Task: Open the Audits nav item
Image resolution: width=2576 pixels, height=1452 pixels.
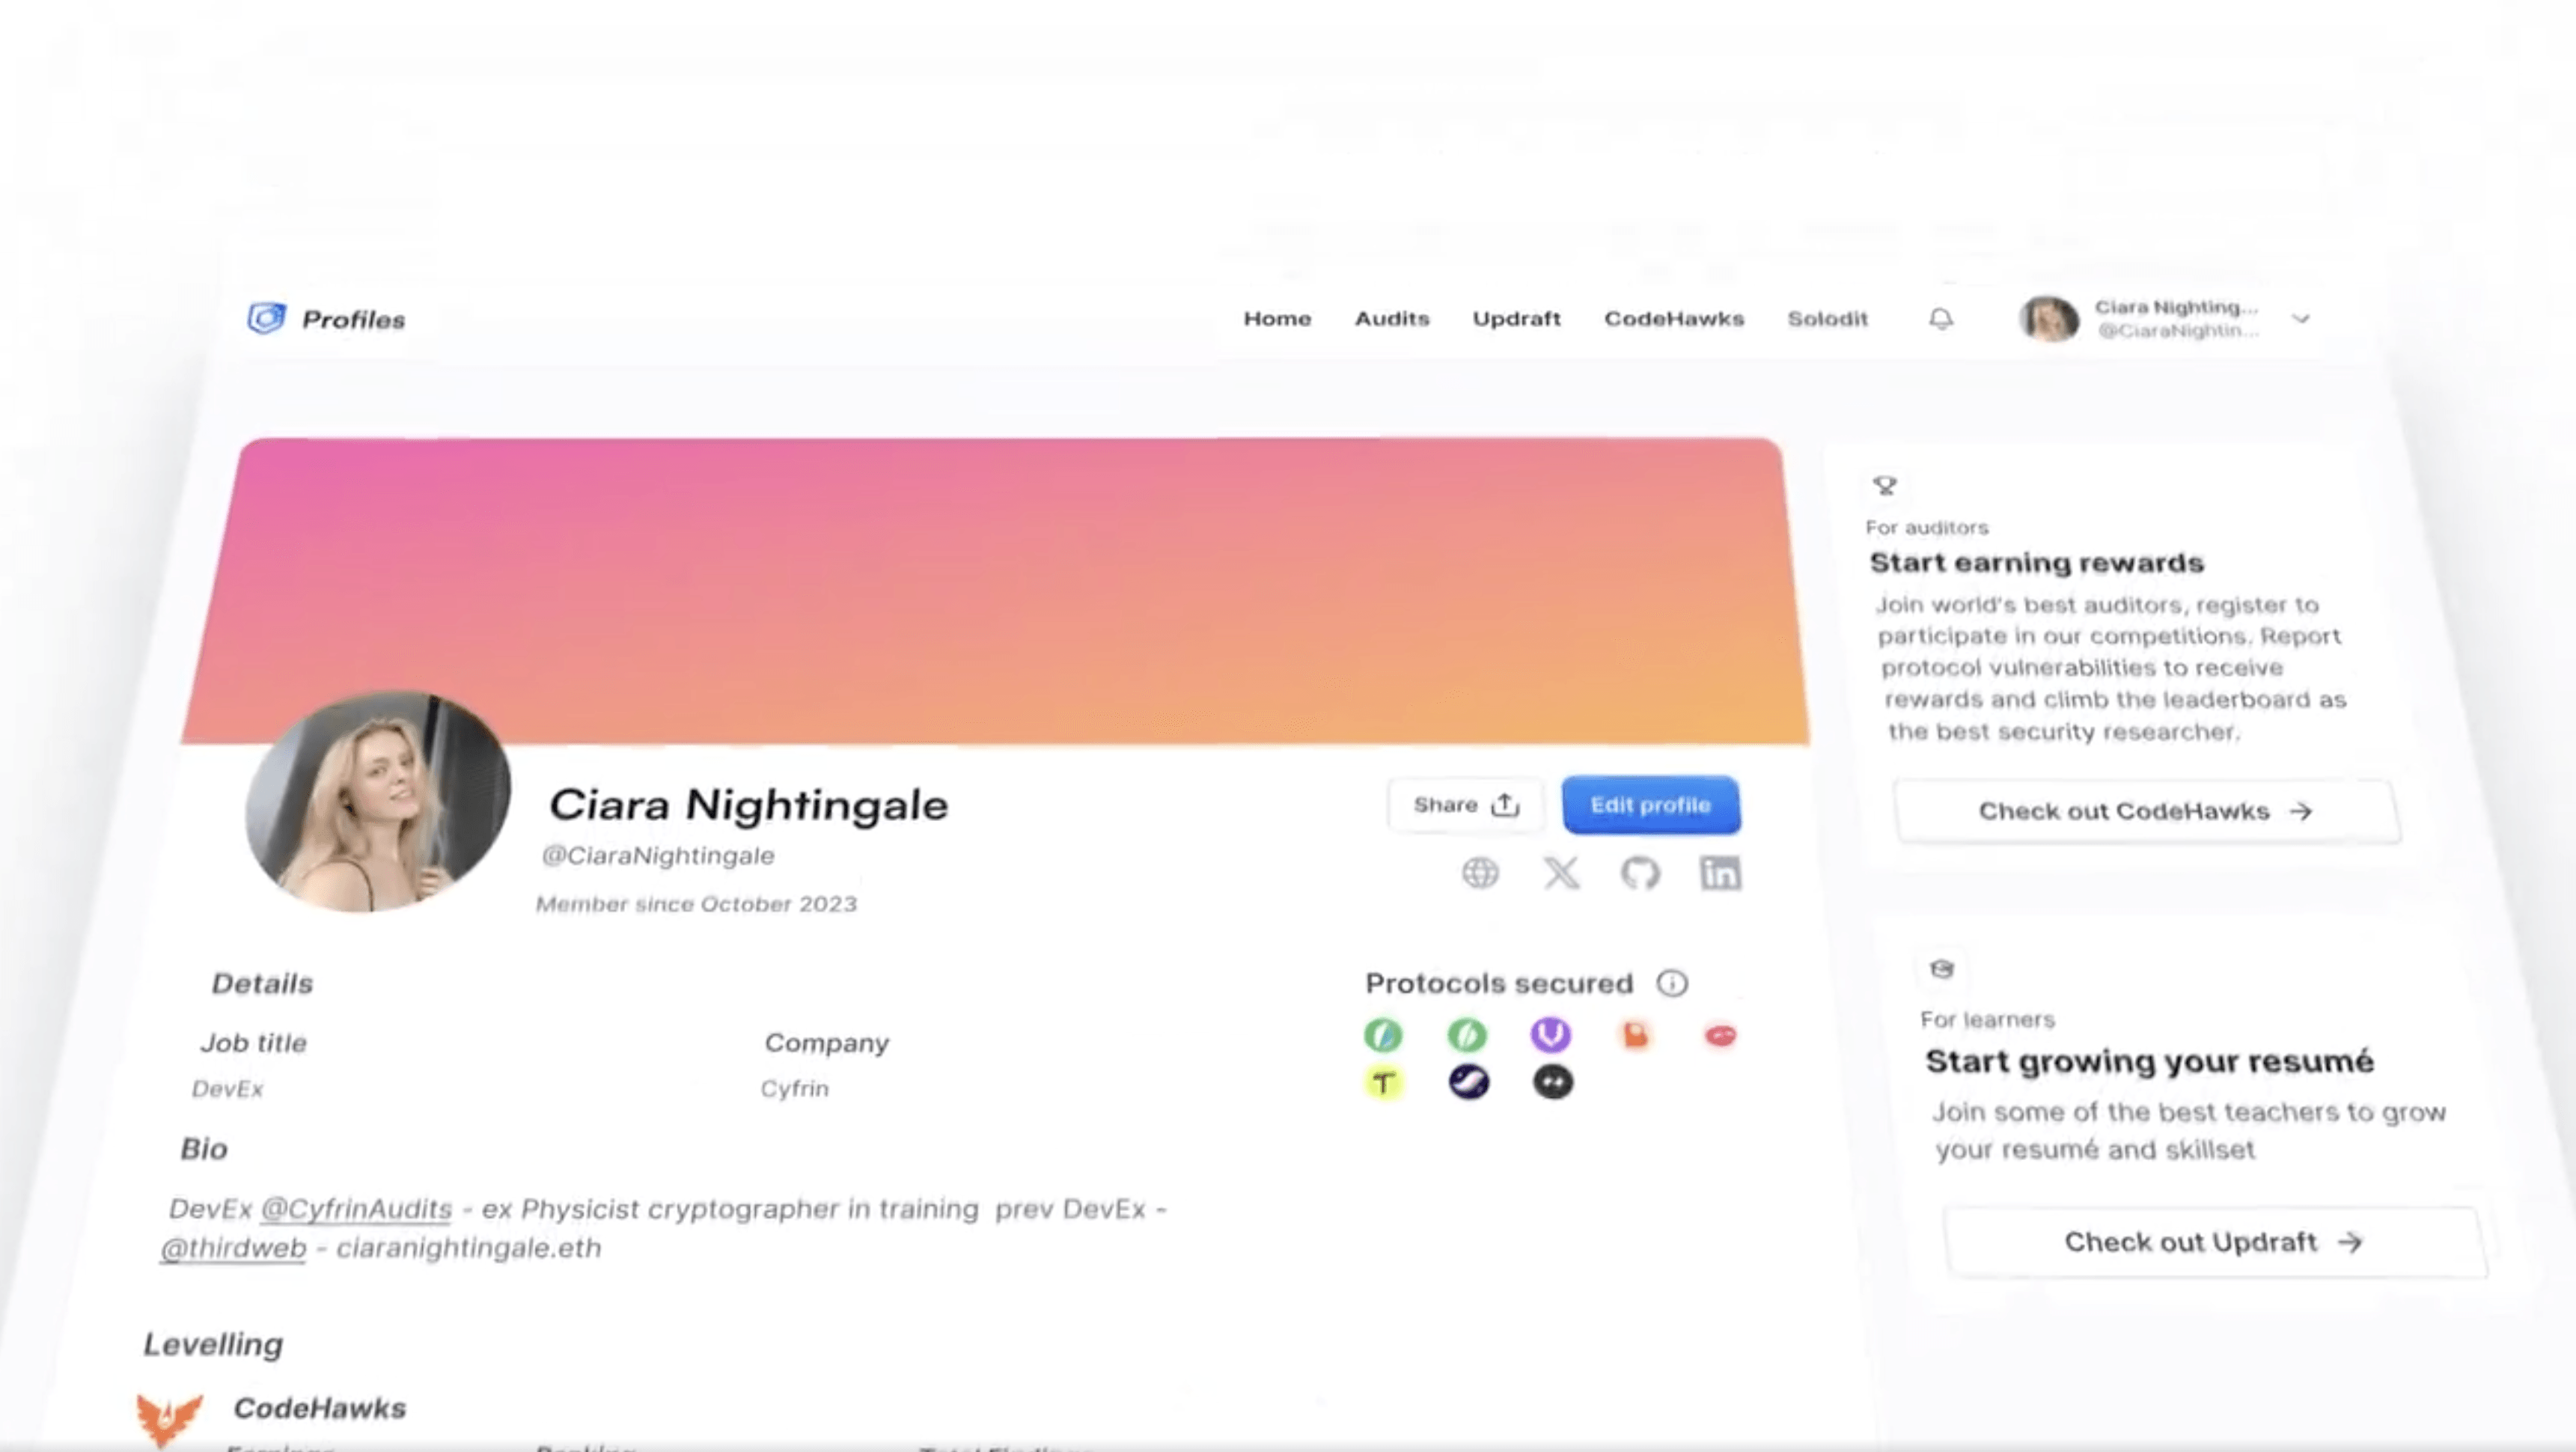Action: pyautogui.click(x=1392, y=319)
